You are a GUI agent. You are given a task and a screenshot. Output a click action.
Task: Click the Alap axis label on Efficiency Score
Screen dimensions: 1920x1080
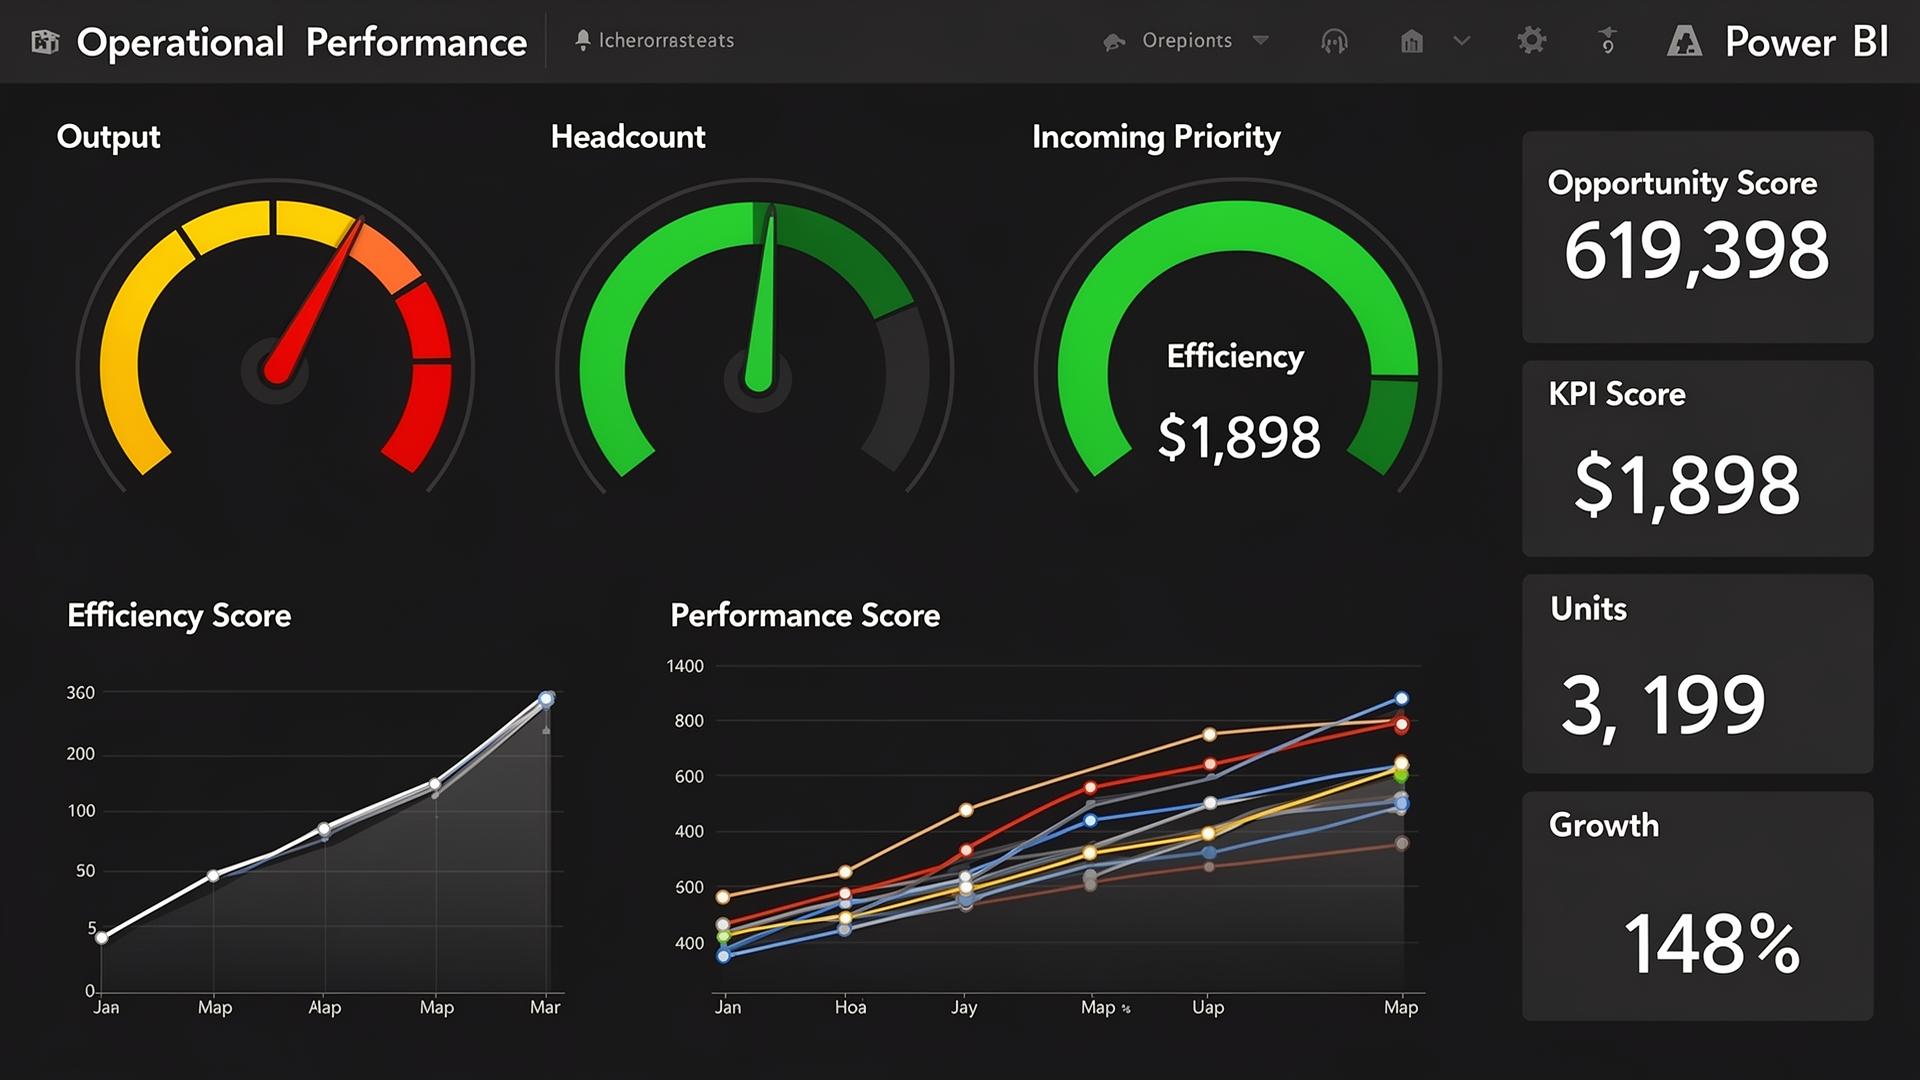point(324,1007)
